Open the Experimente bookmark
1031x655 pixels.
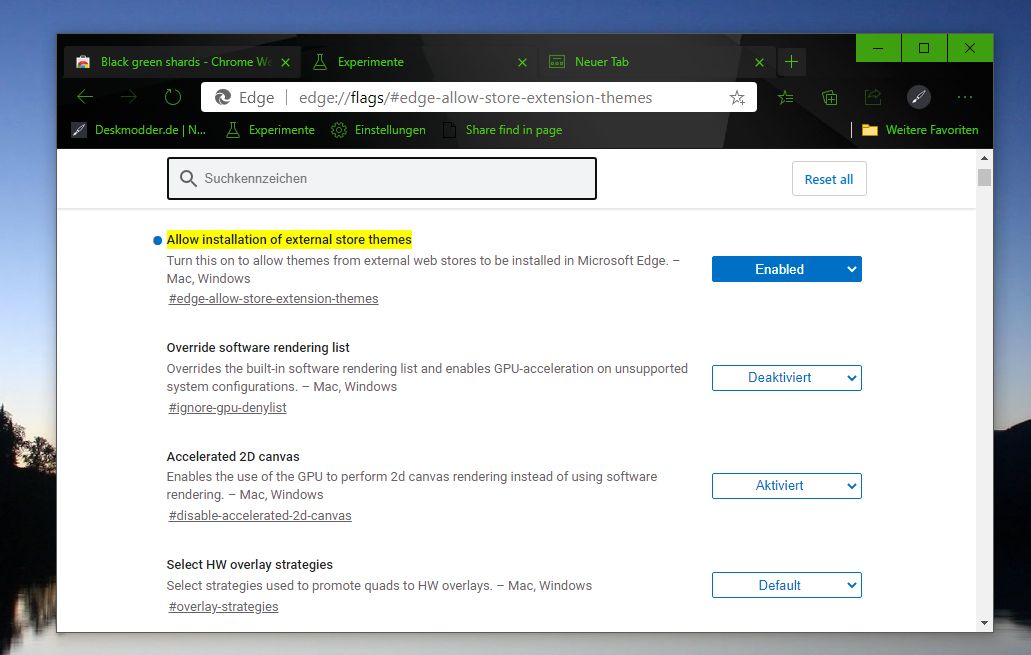(270, 130)
